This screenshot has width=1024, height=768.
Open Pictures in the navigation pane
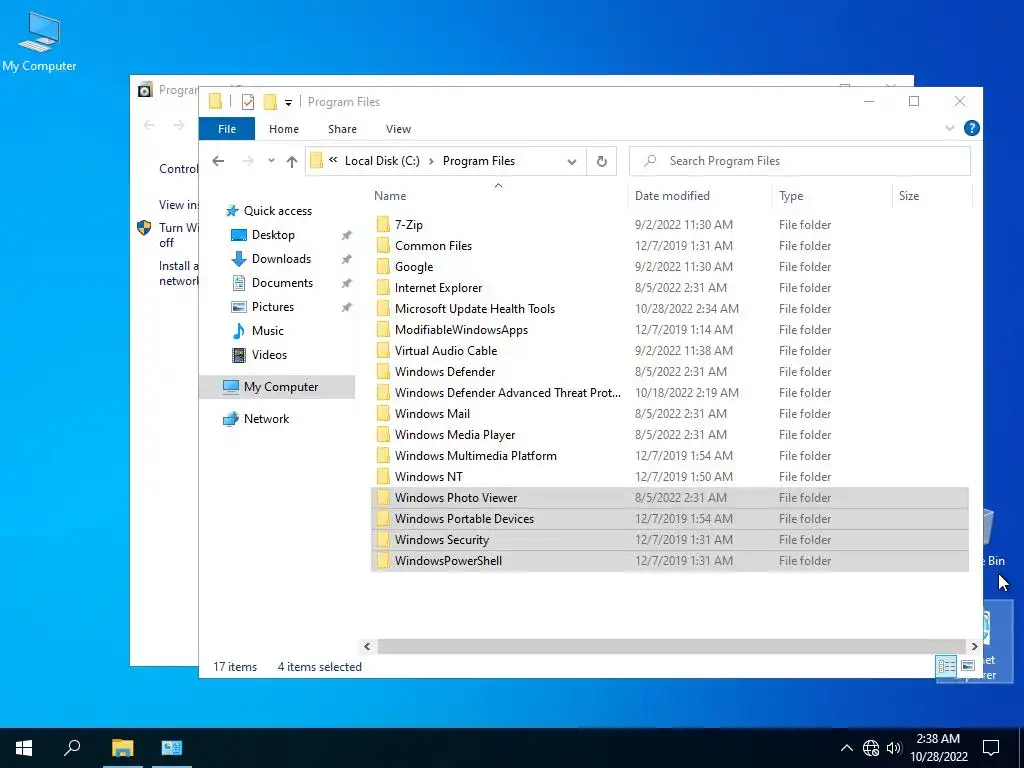[x=273, y=307]
